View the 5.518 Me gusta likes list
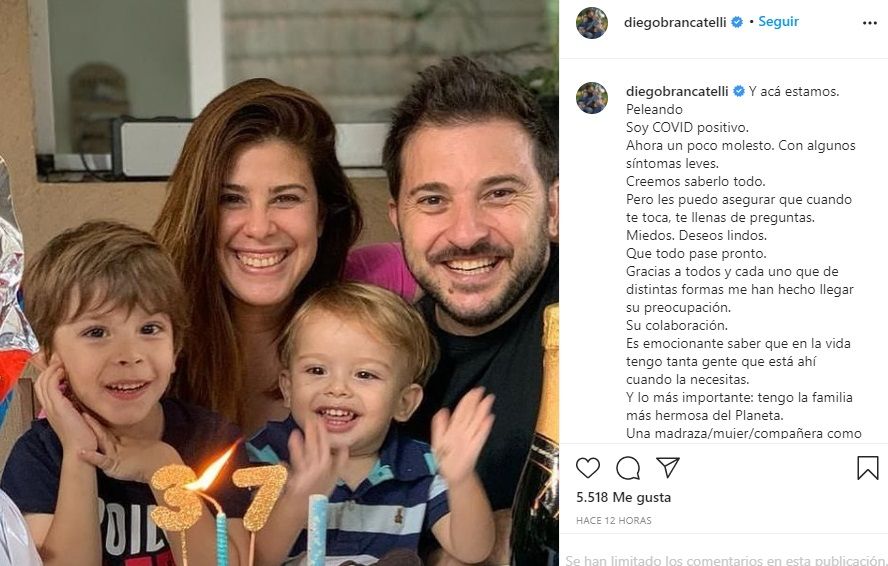888x566 pixels. coord(624,497)
